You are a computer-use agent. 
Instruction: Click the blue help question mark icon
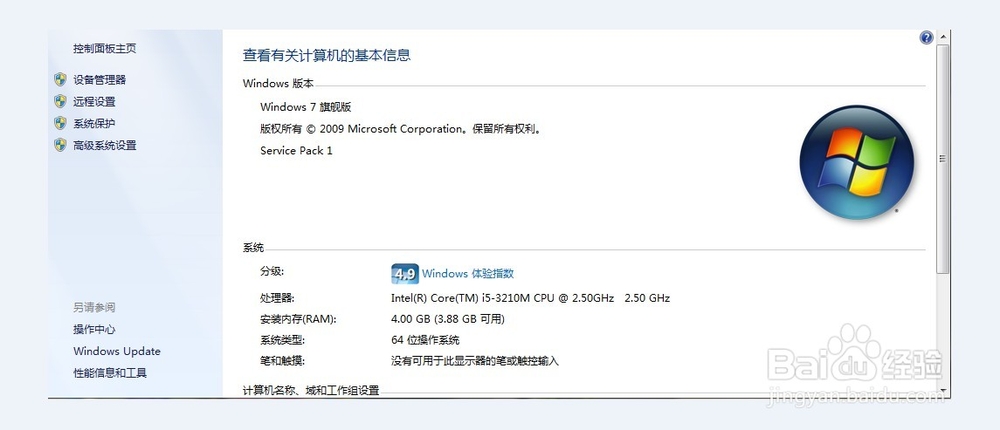pyautogui.click(x=926, y=38)
